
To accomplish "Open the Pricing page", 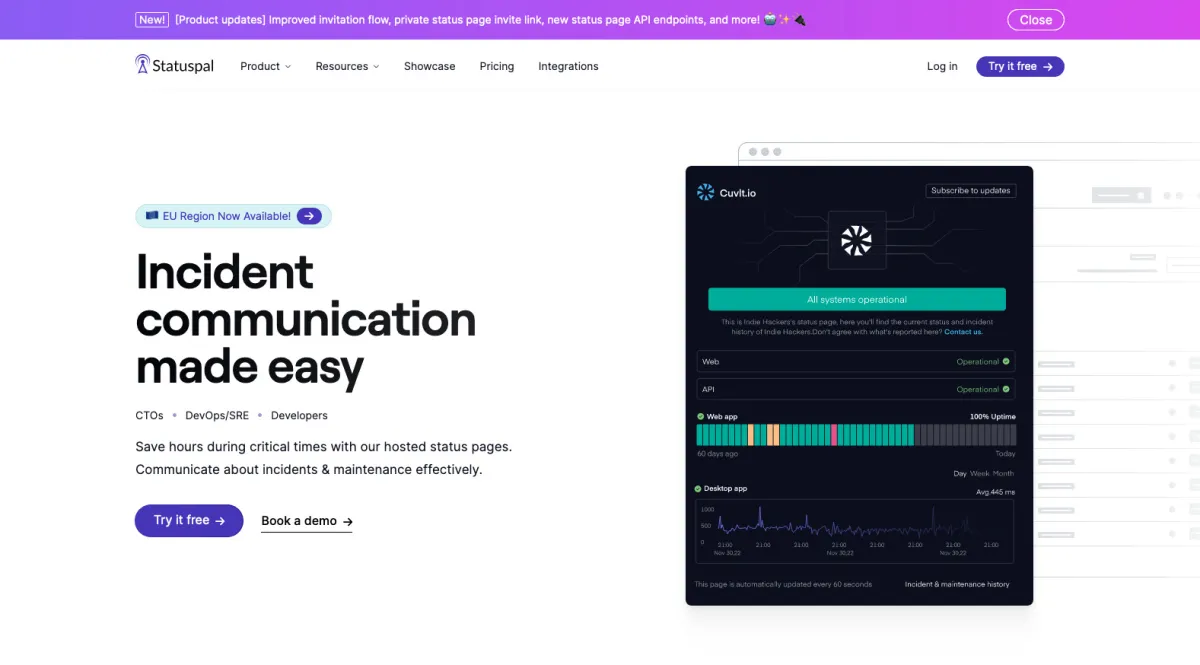I will tap(496, 66).
